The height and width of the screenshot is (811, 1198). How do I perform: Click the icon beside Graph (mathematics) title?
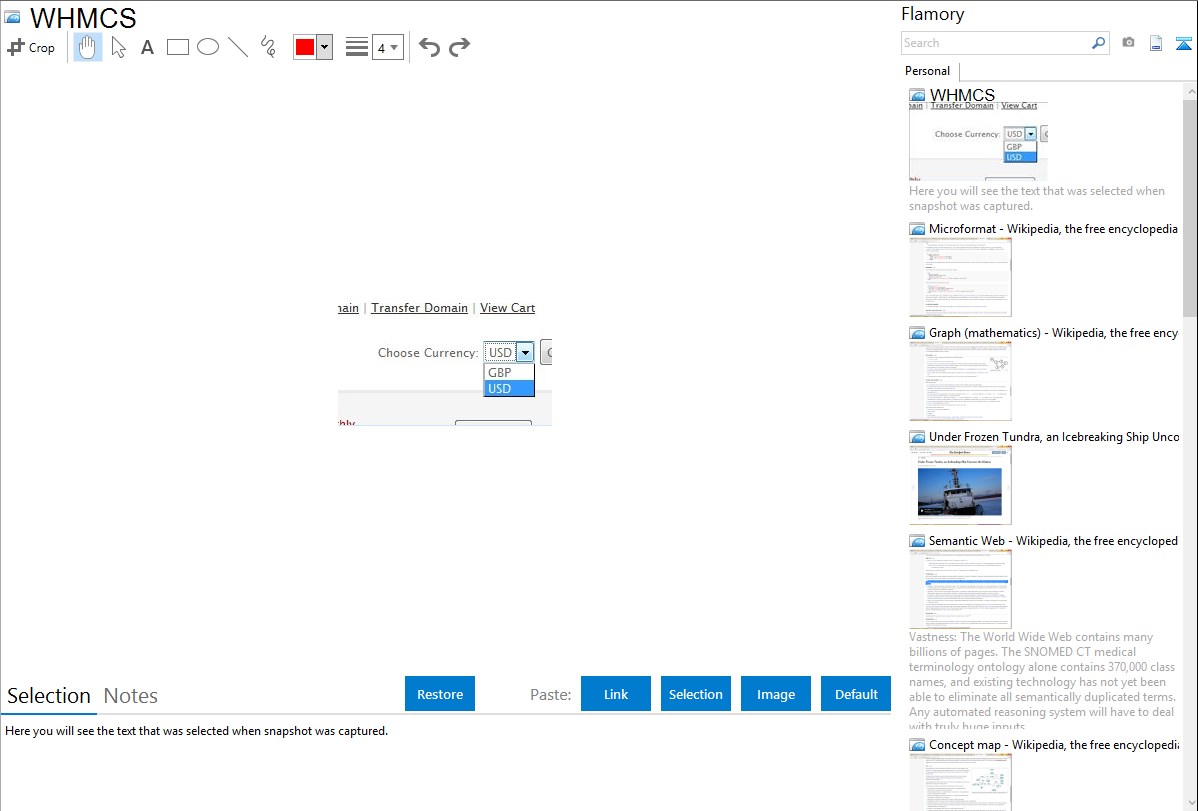917,333
